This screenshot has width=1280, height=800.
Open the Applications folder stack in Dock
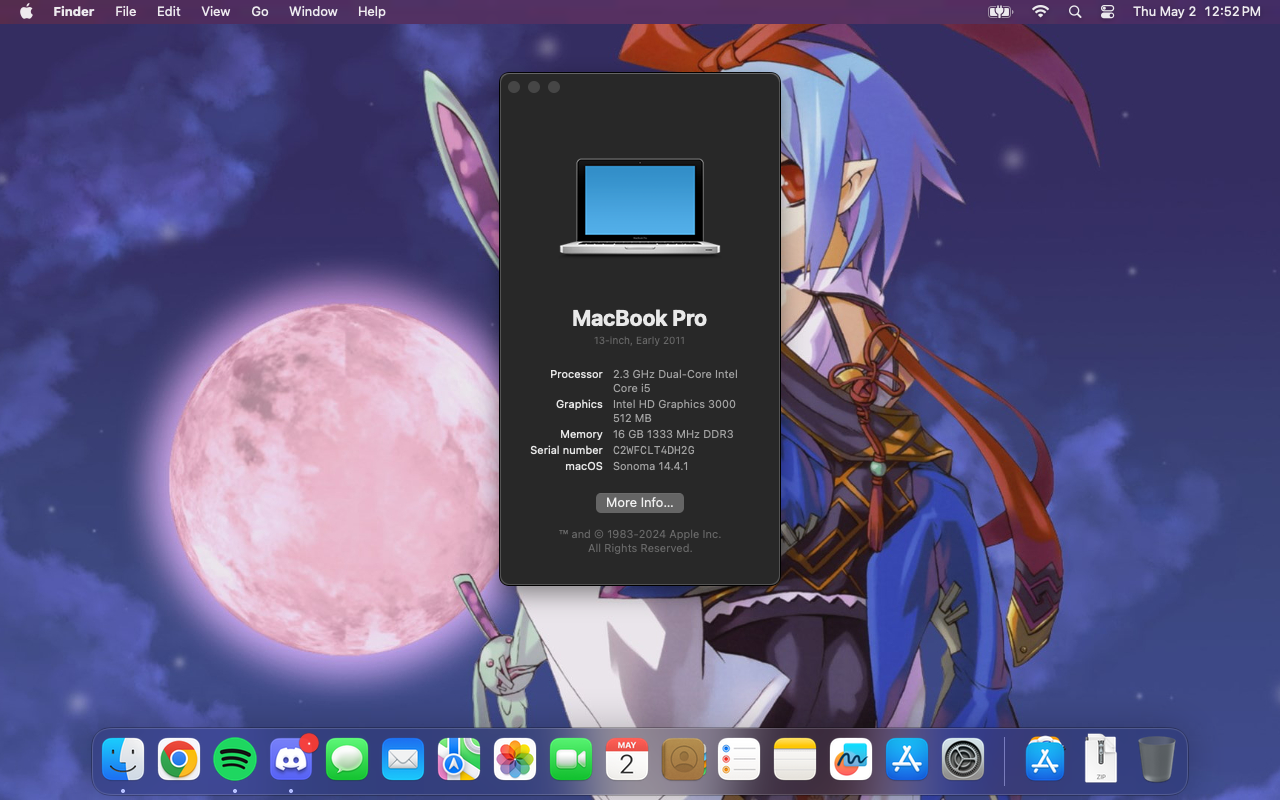[1045, 760]
